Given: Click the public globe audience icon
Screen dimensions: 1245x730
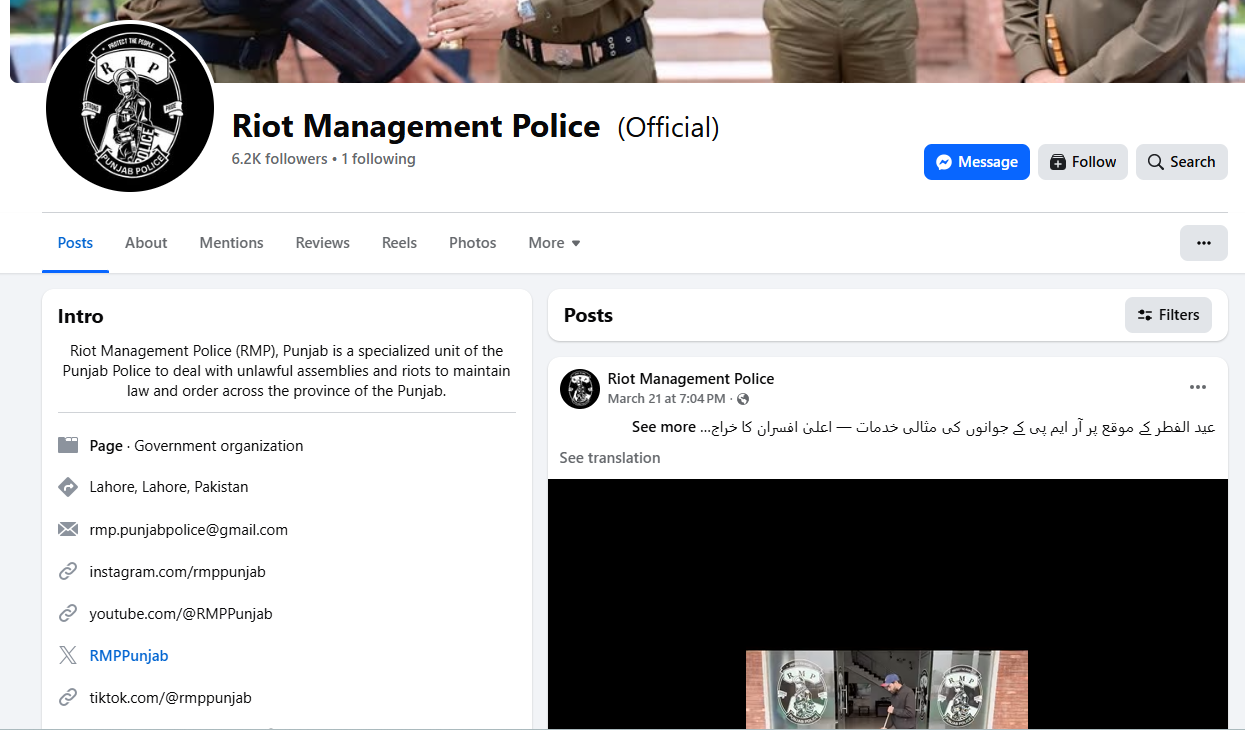Looking at the screenshot, I should coord(743,399).
